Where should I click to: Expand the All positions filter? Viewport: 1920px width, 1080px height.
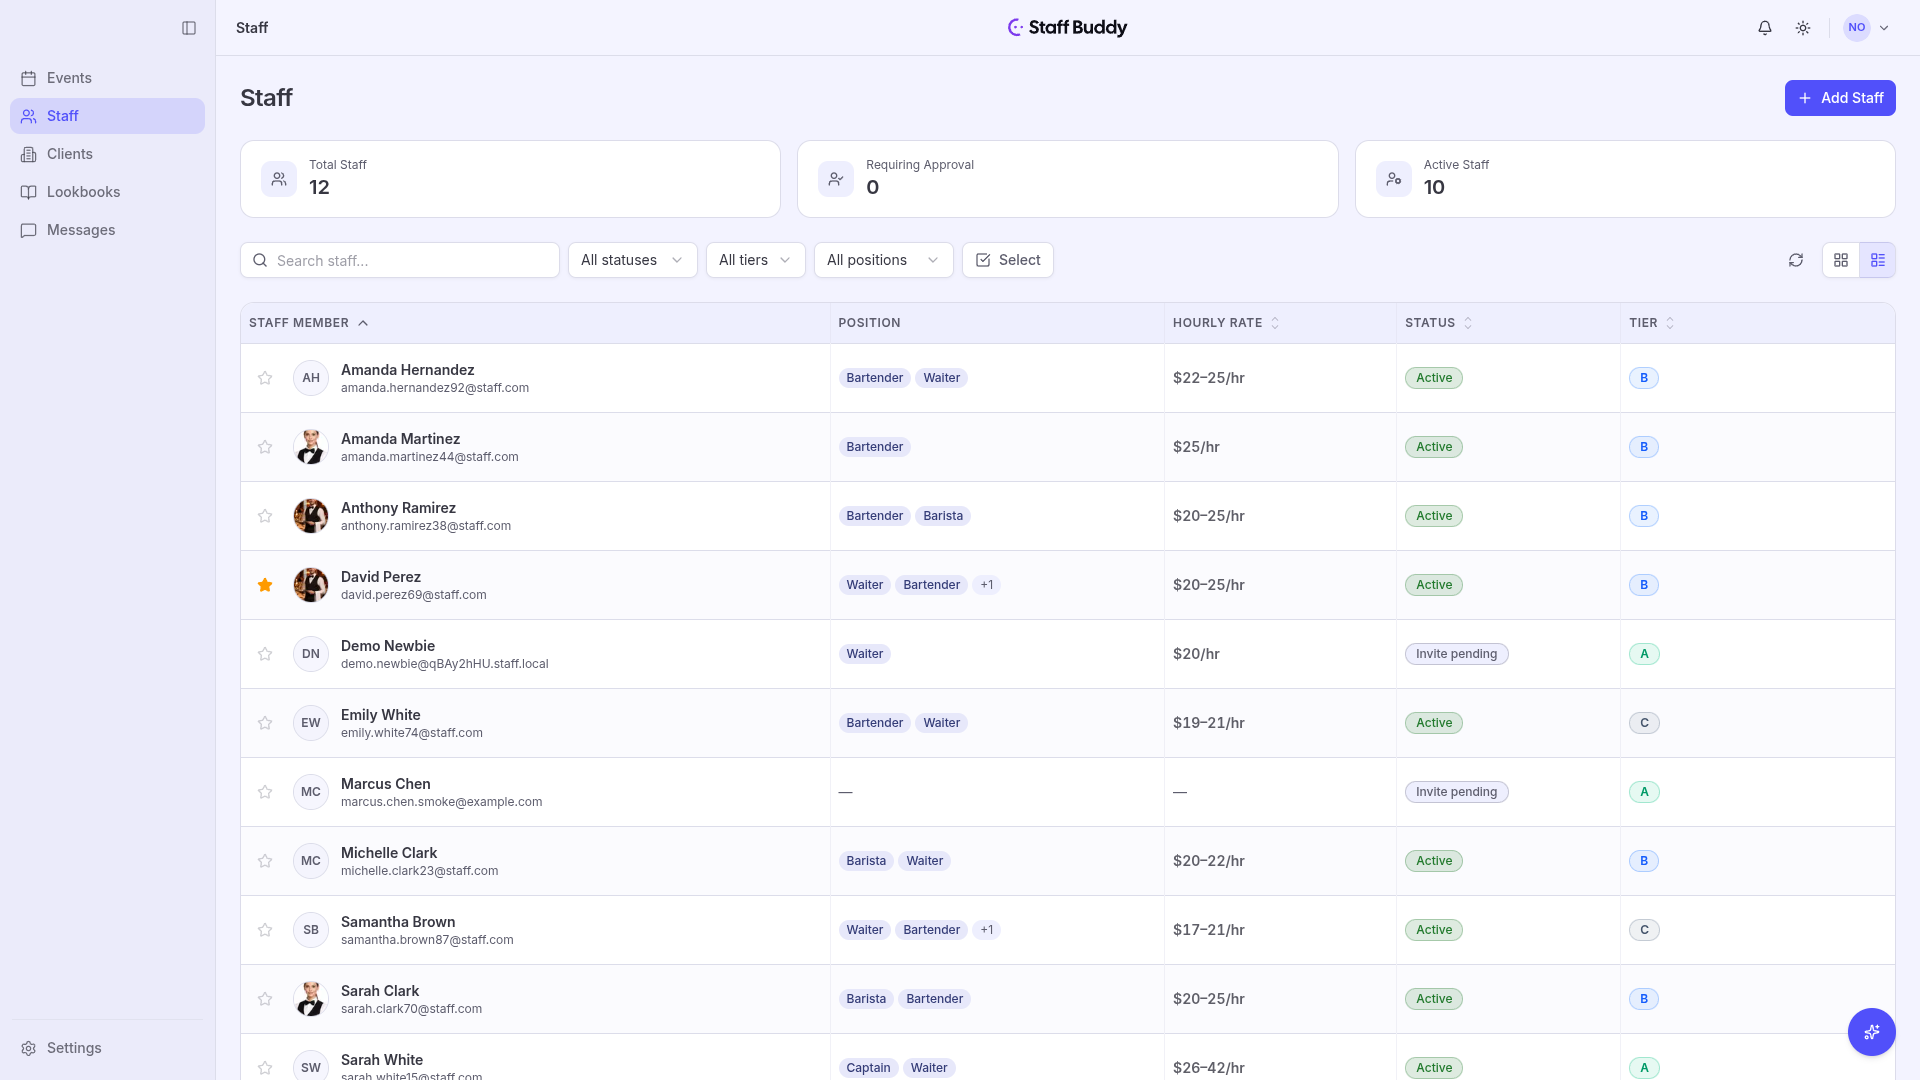coord(884,260)
